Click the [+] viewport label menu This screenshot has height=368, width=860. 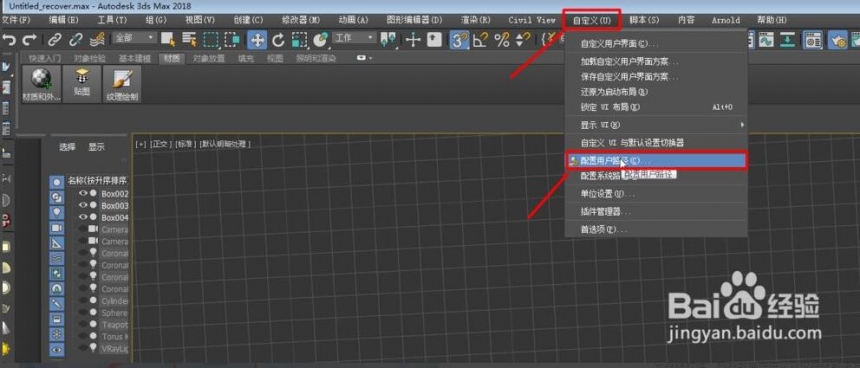[x=142, y=144]
